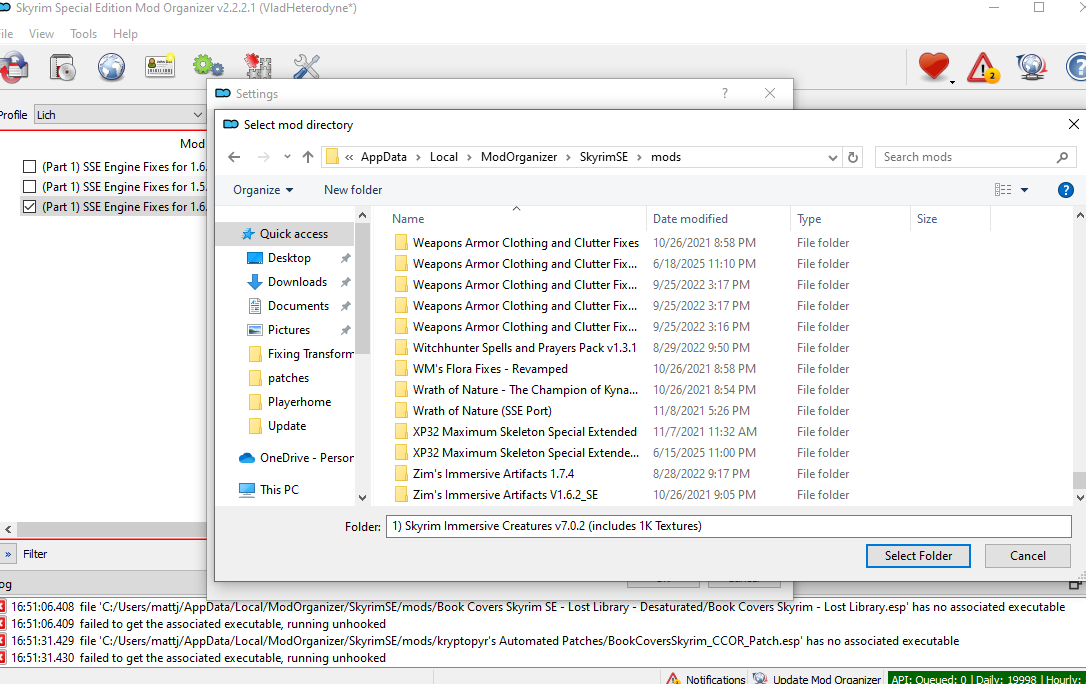Select Desktop in Quick access
Screen dimensions: 1086x684
290,258
